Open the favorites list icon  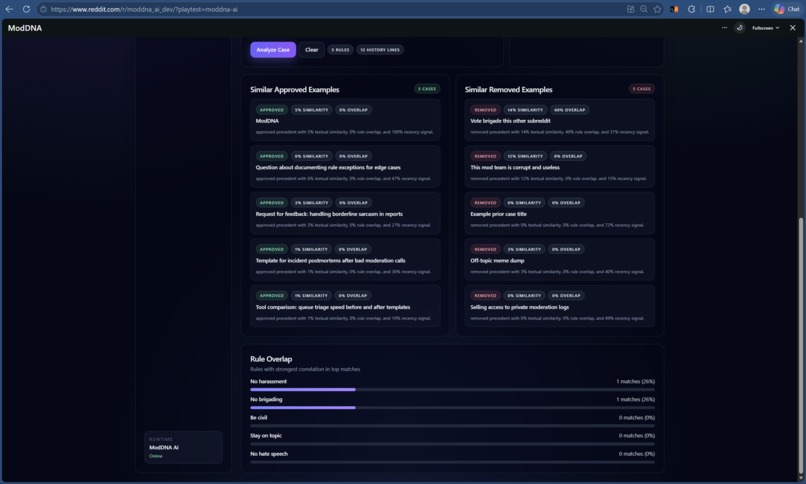(727, 9)
